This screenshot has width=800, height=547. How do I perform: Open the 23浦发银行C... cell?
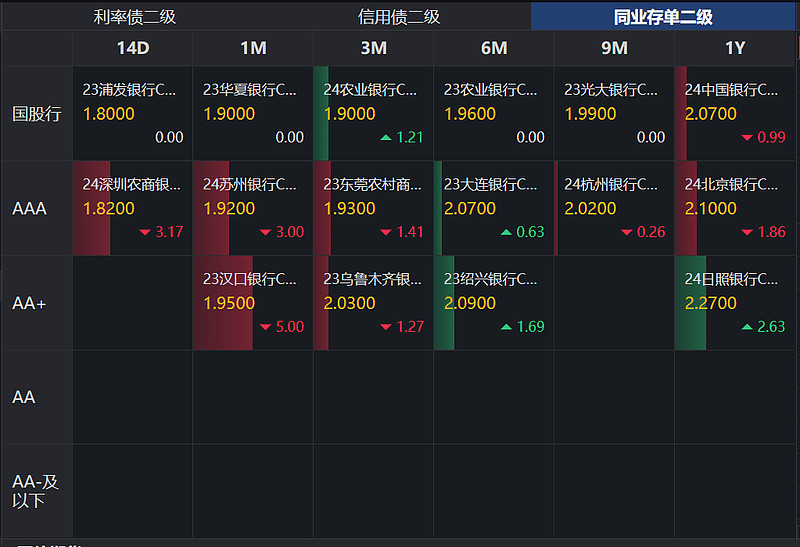coord(133,113)
